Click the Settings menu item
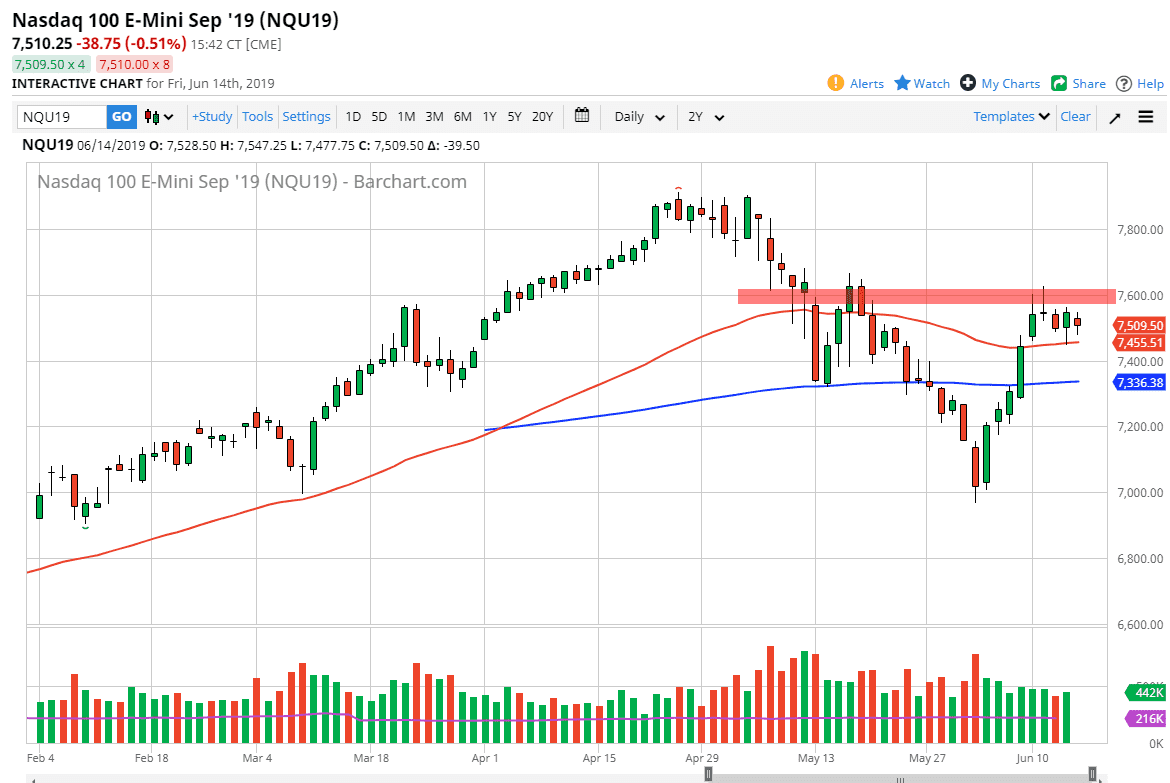The height and width of the screenshot is (783, 1170). 306,117
